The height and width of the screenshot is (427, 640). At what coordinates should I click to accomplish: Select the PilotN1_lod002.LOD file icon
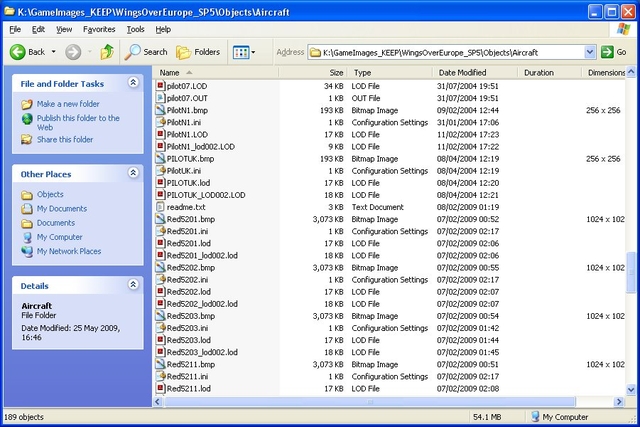tap(160, 146)
